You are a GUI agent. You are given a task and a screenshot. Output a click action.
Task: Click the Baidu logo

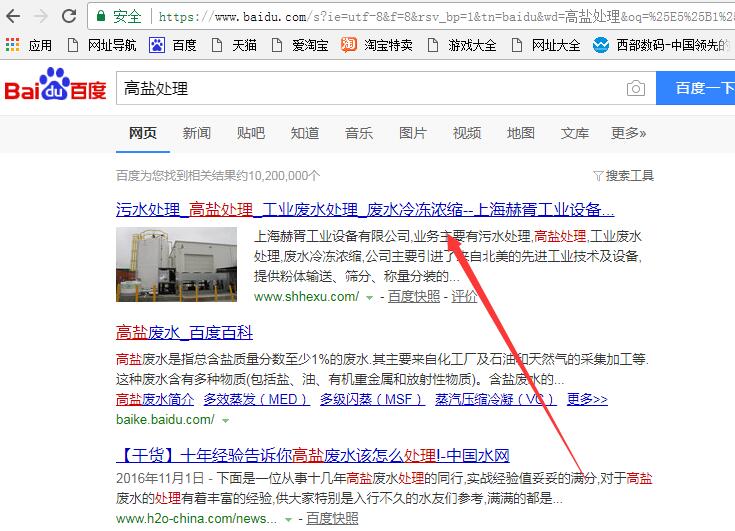coord(55,84)
